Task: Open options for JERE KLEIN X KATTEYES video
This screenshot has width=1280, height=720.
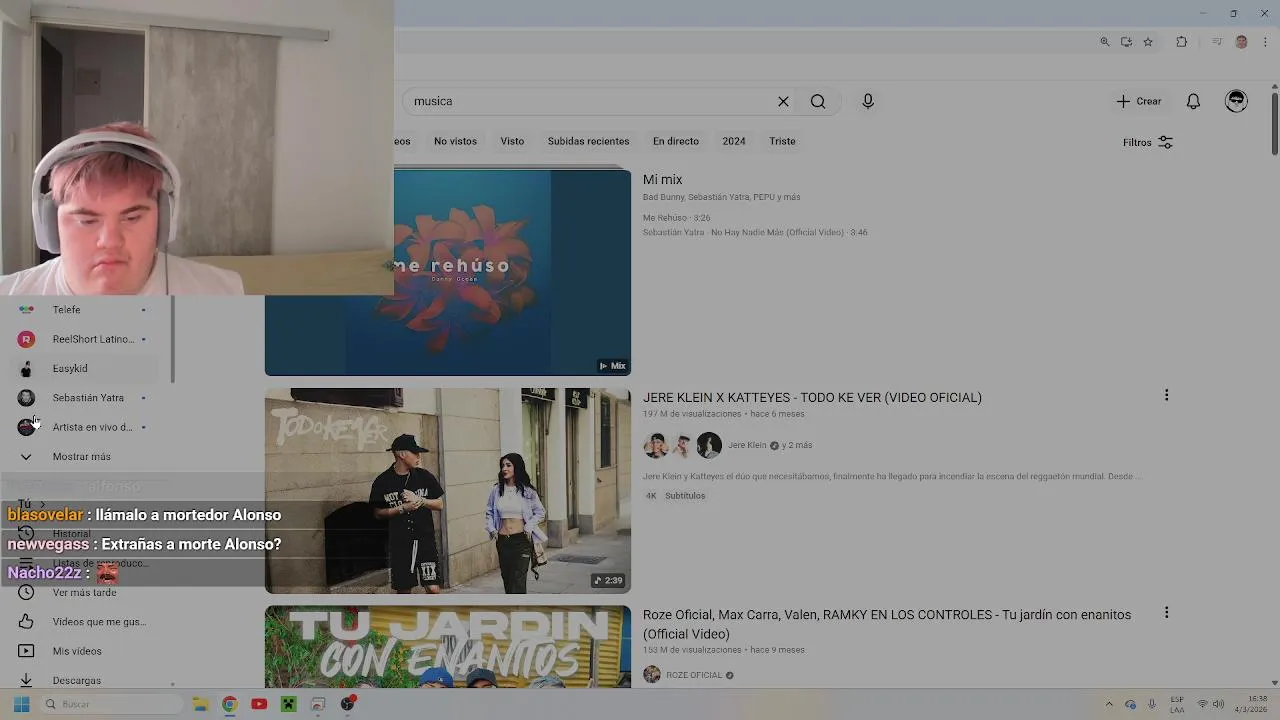Action: point(1166,396)
